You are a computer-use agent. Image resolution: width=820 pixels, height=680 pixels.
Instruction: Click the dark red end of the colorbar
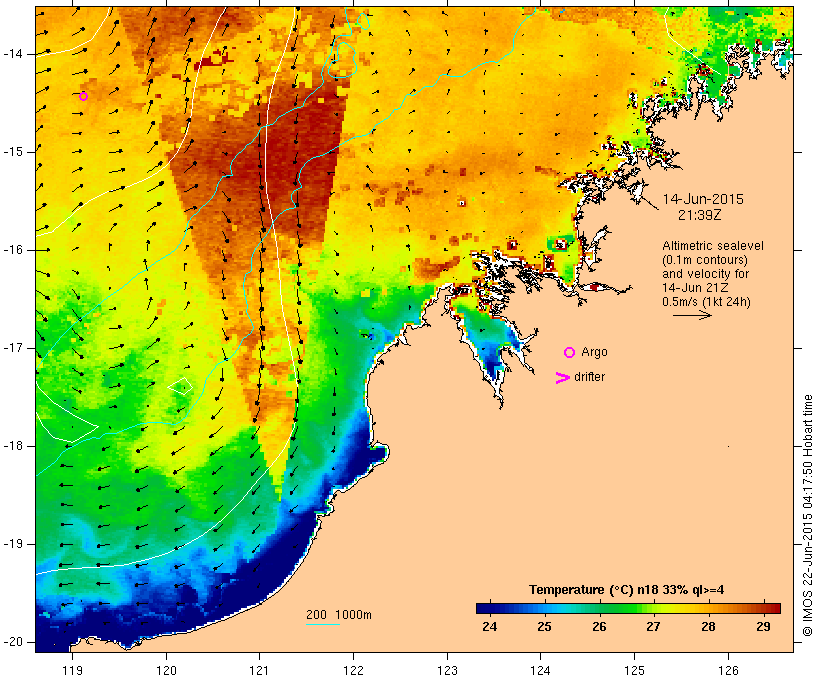(x=776, y=608)
